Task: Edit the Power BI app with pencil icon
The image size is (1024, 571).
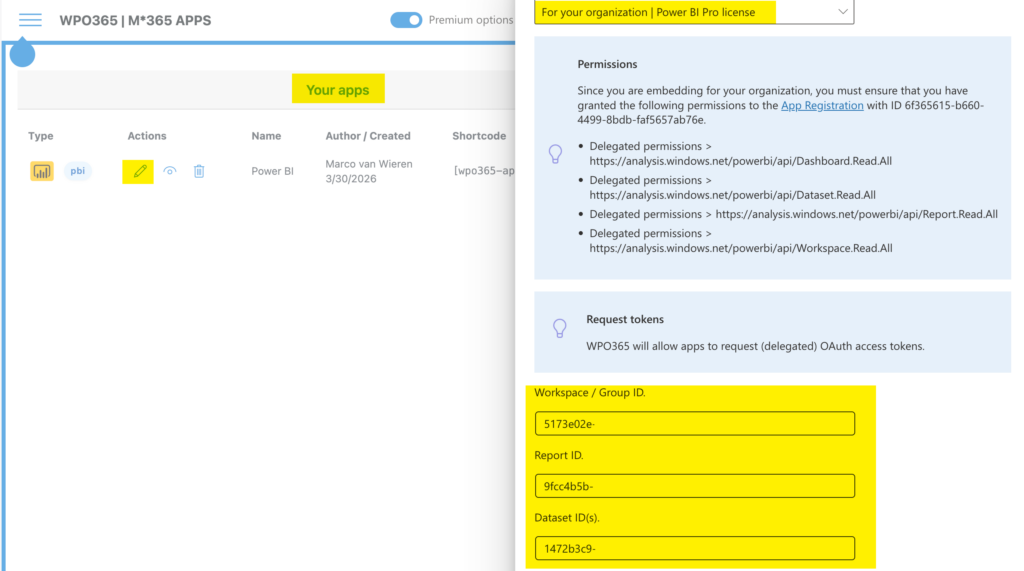Action: click(x=139, y=171)
